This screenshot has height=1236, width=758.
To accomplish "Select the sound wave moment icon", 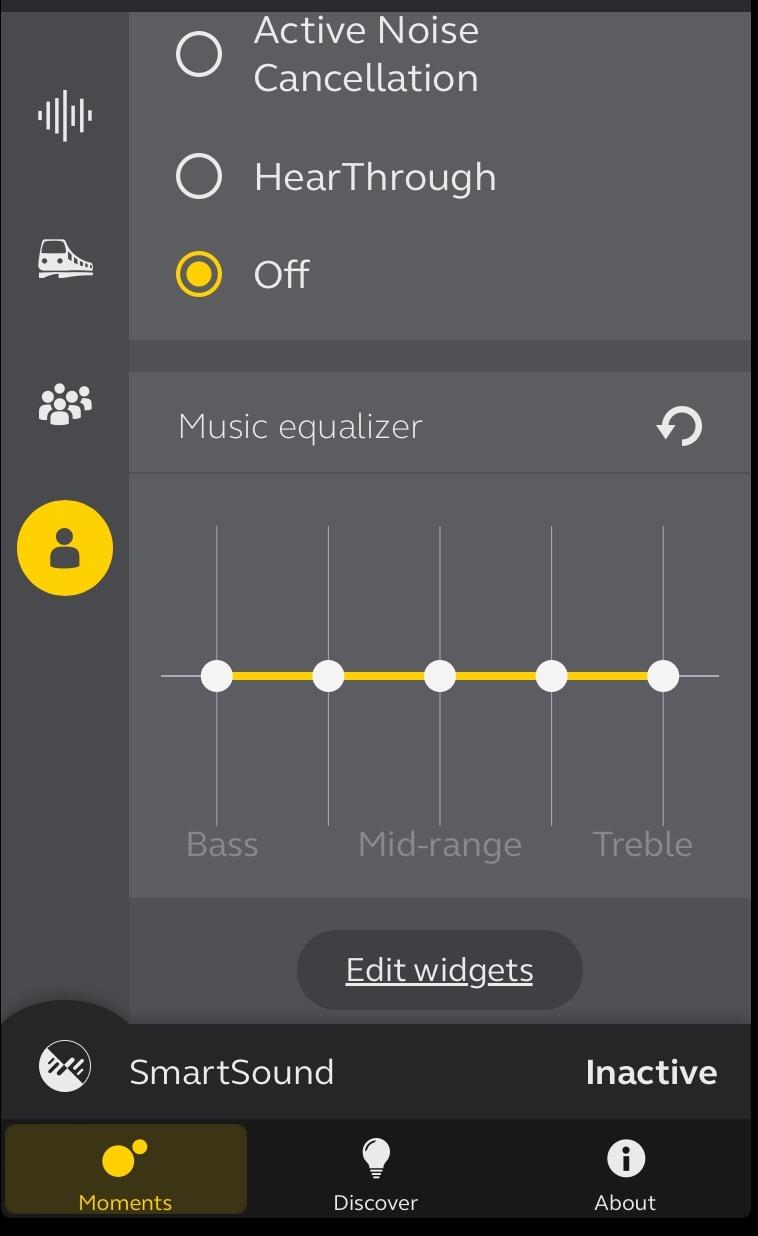I will tap(65, 116).
